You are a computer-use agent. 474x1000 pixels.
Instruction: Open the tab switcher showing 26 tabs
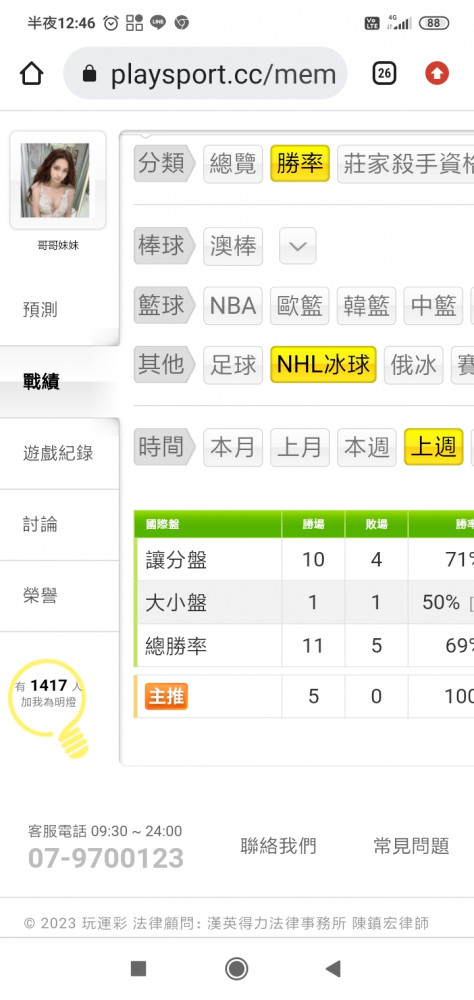[x=384, y=73]
